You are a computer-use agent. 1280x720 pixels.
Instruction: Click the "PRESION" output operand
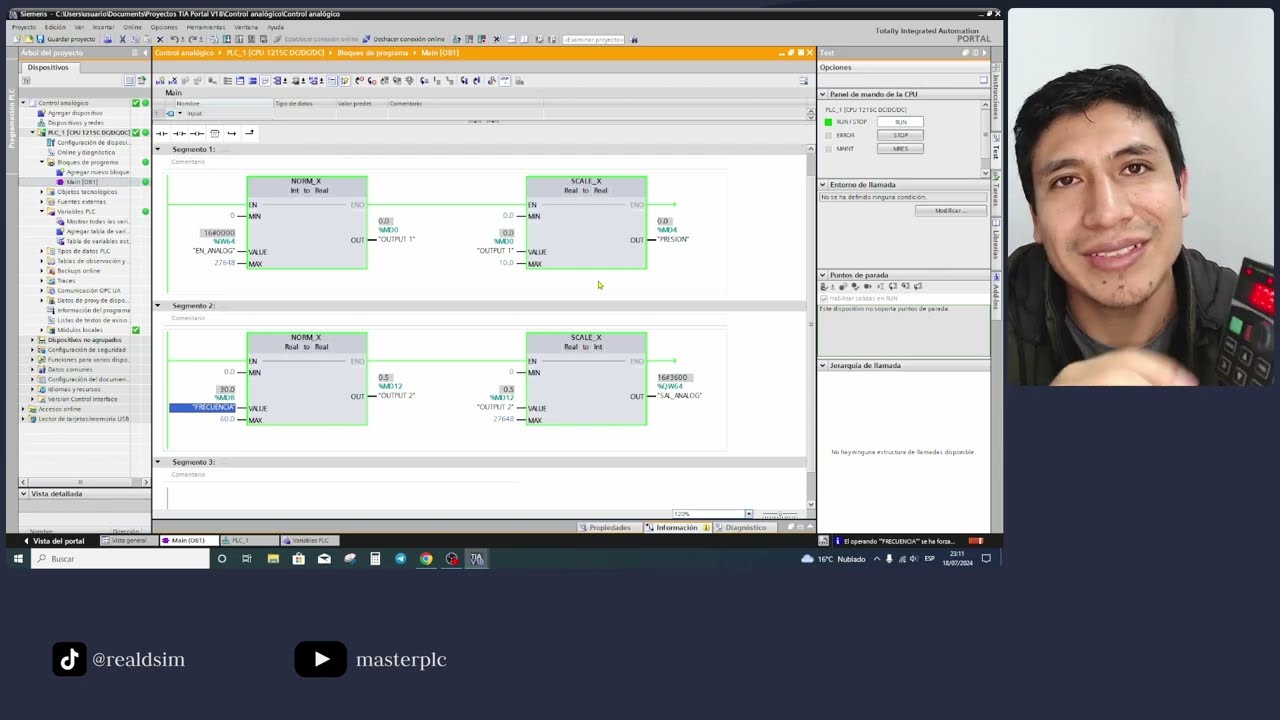[673, 239]
